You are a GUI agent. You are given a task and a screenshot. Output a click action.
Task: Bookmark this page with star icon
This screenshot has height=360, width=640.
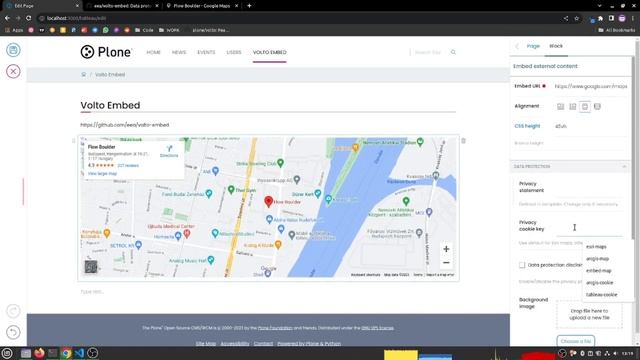576,18
